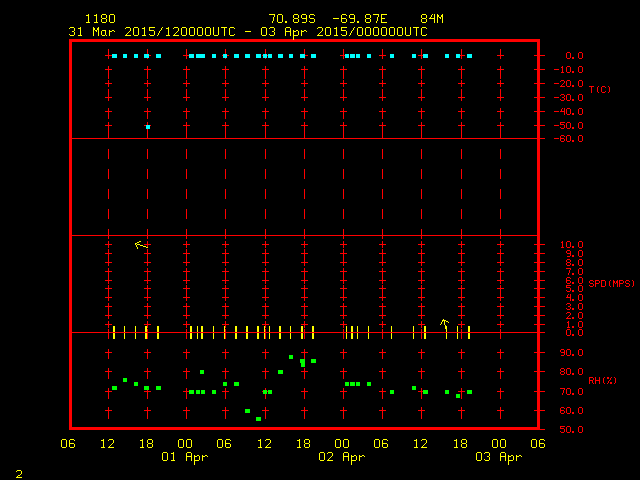Click the yellow wind arrow near 03 Apr

pyautogui.click(x=445, y=324)
